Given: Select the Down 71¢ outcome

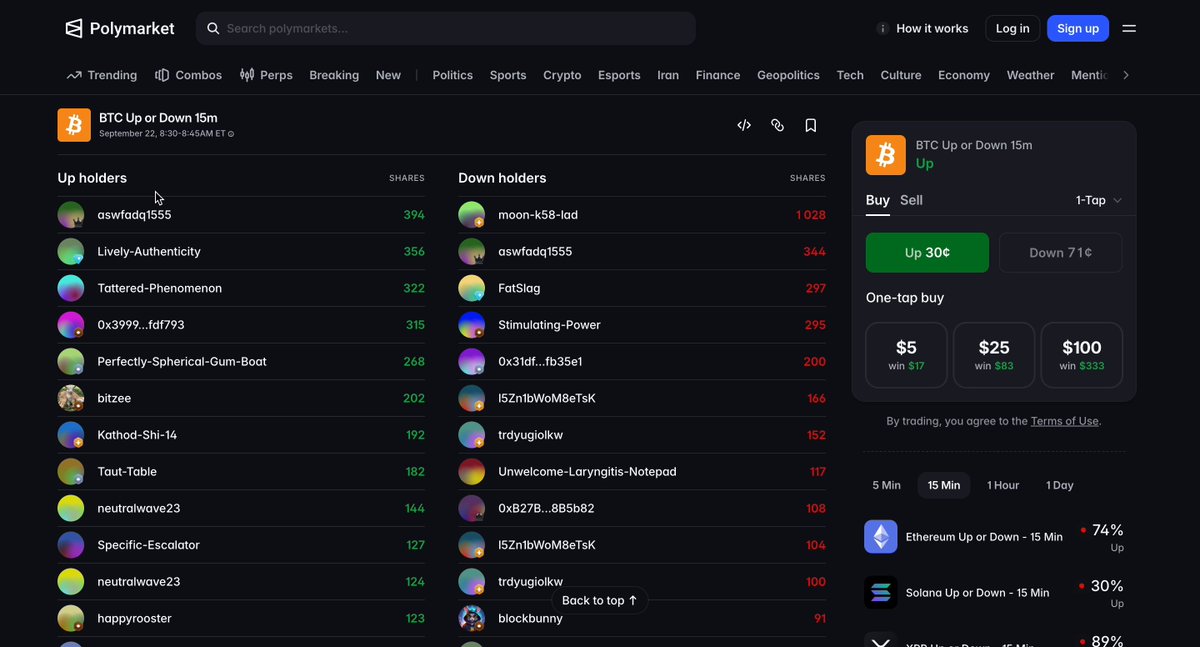Looking at the screenshot, I should pos(1060,253).
